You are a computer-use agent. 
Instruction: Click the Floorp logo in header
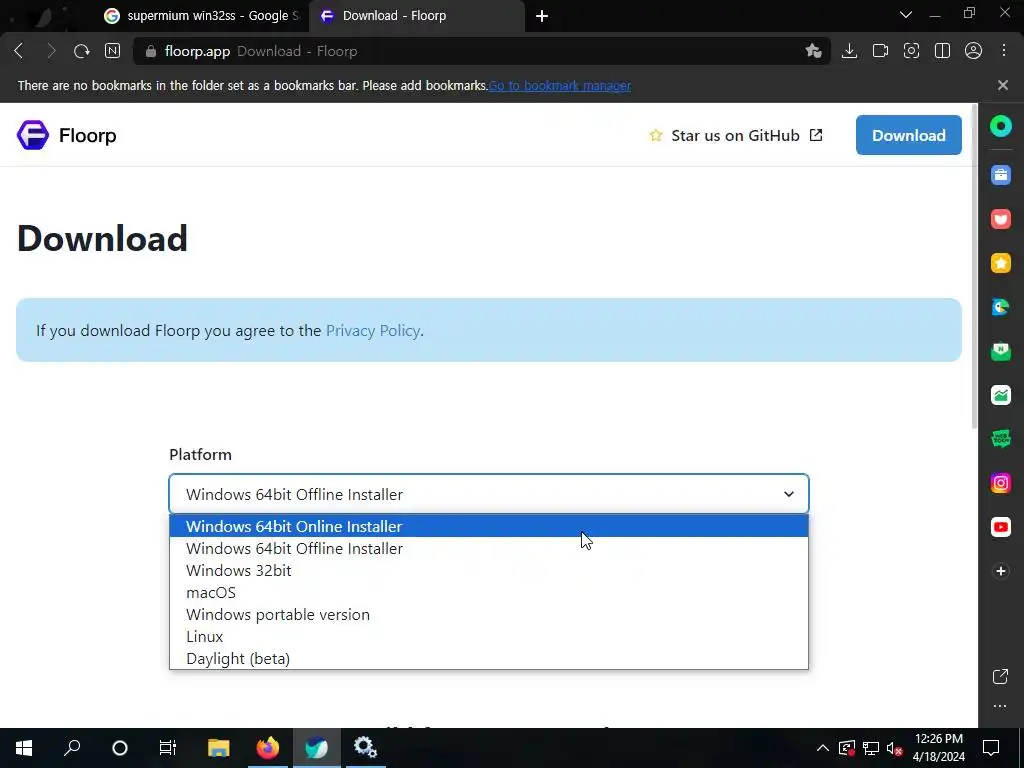click(67, 135)
